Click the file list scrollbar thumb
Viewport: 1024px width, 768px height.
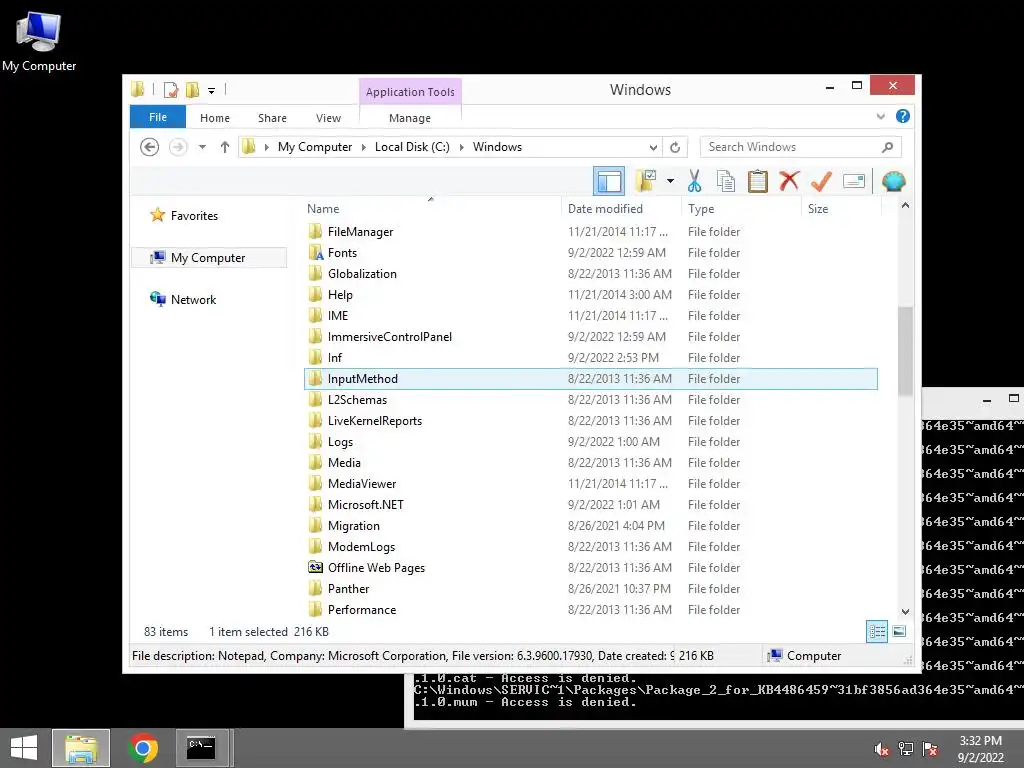(905, 351)
